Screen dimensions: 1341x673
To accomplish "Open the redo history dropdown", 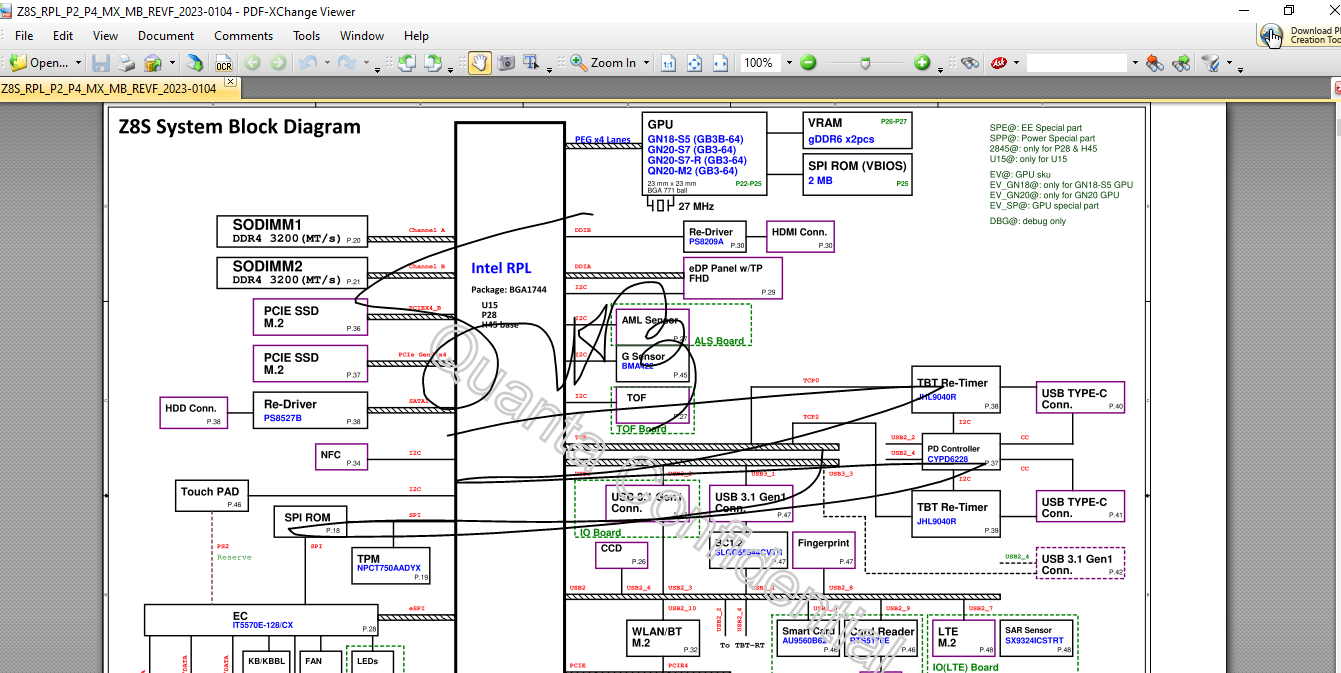I will pos(365,65).
